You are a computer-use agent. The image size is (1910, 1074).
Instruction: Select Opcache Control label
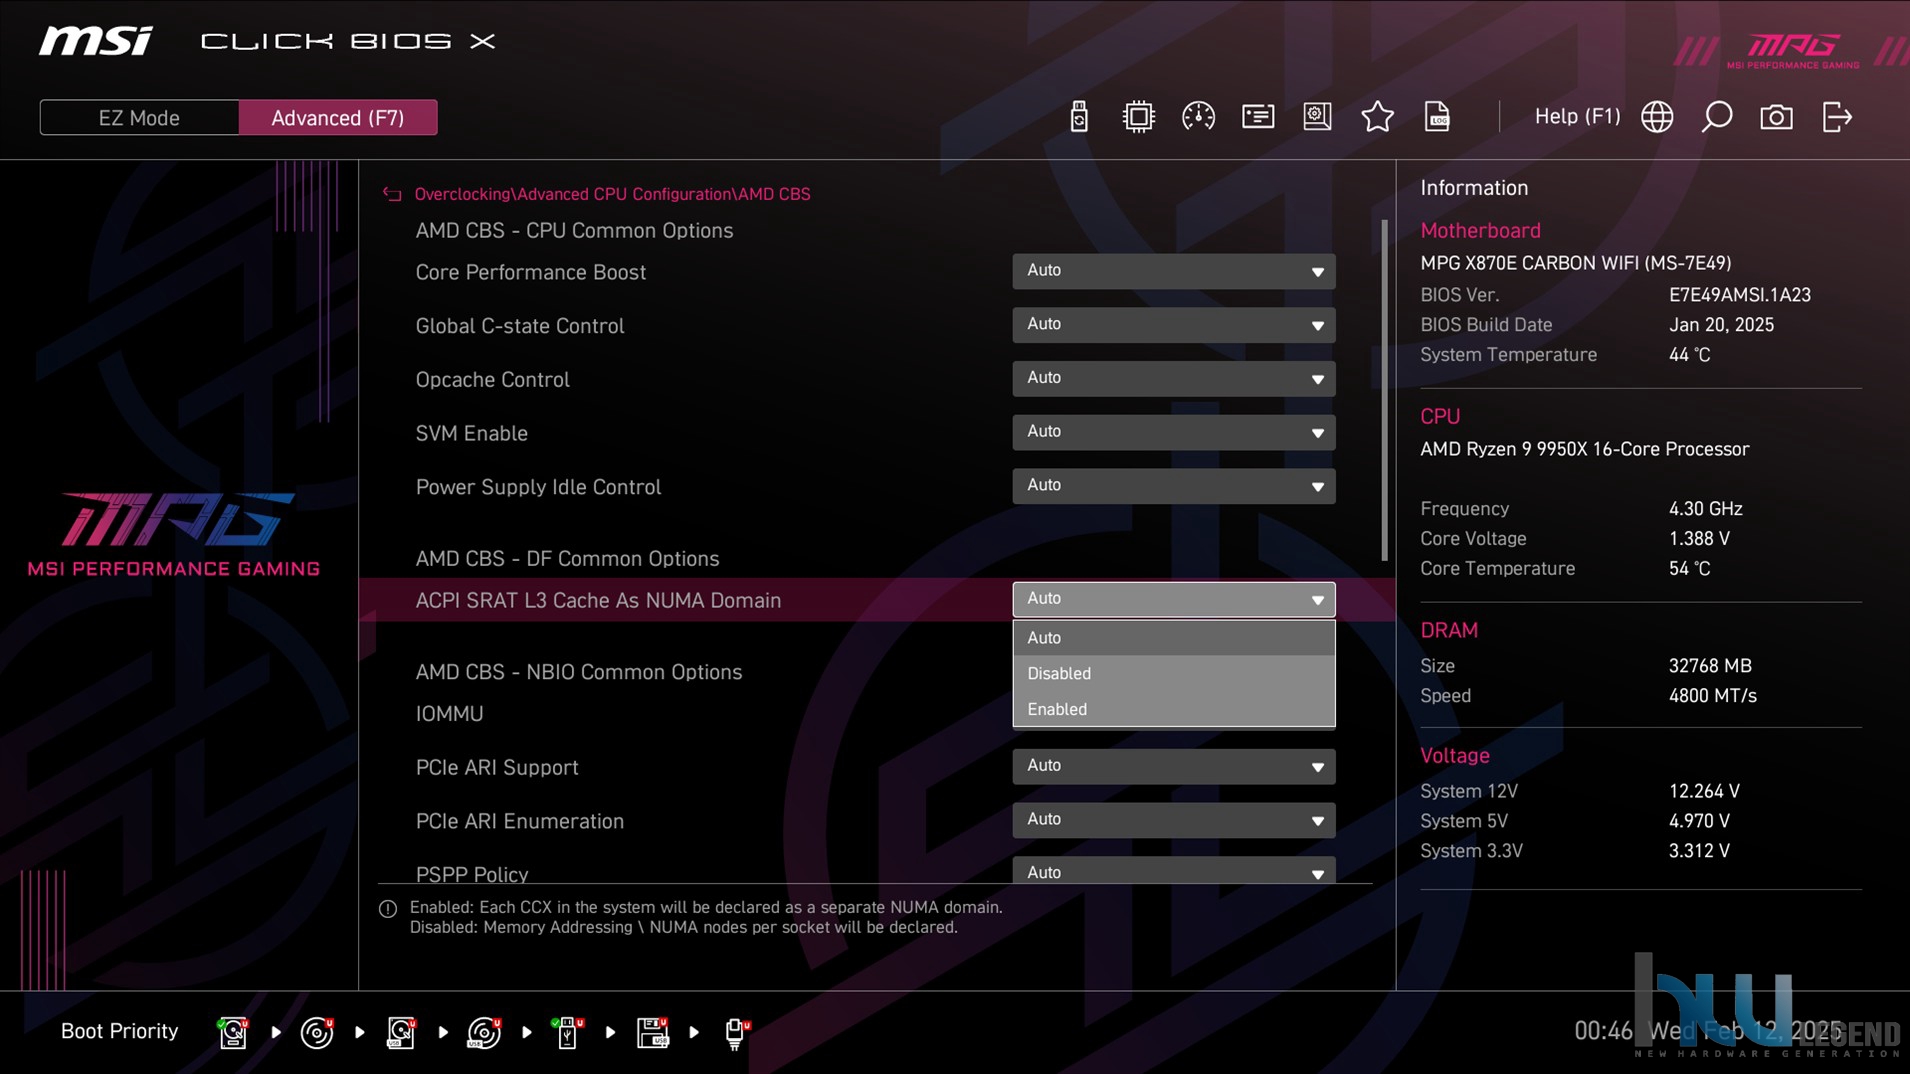492,380
